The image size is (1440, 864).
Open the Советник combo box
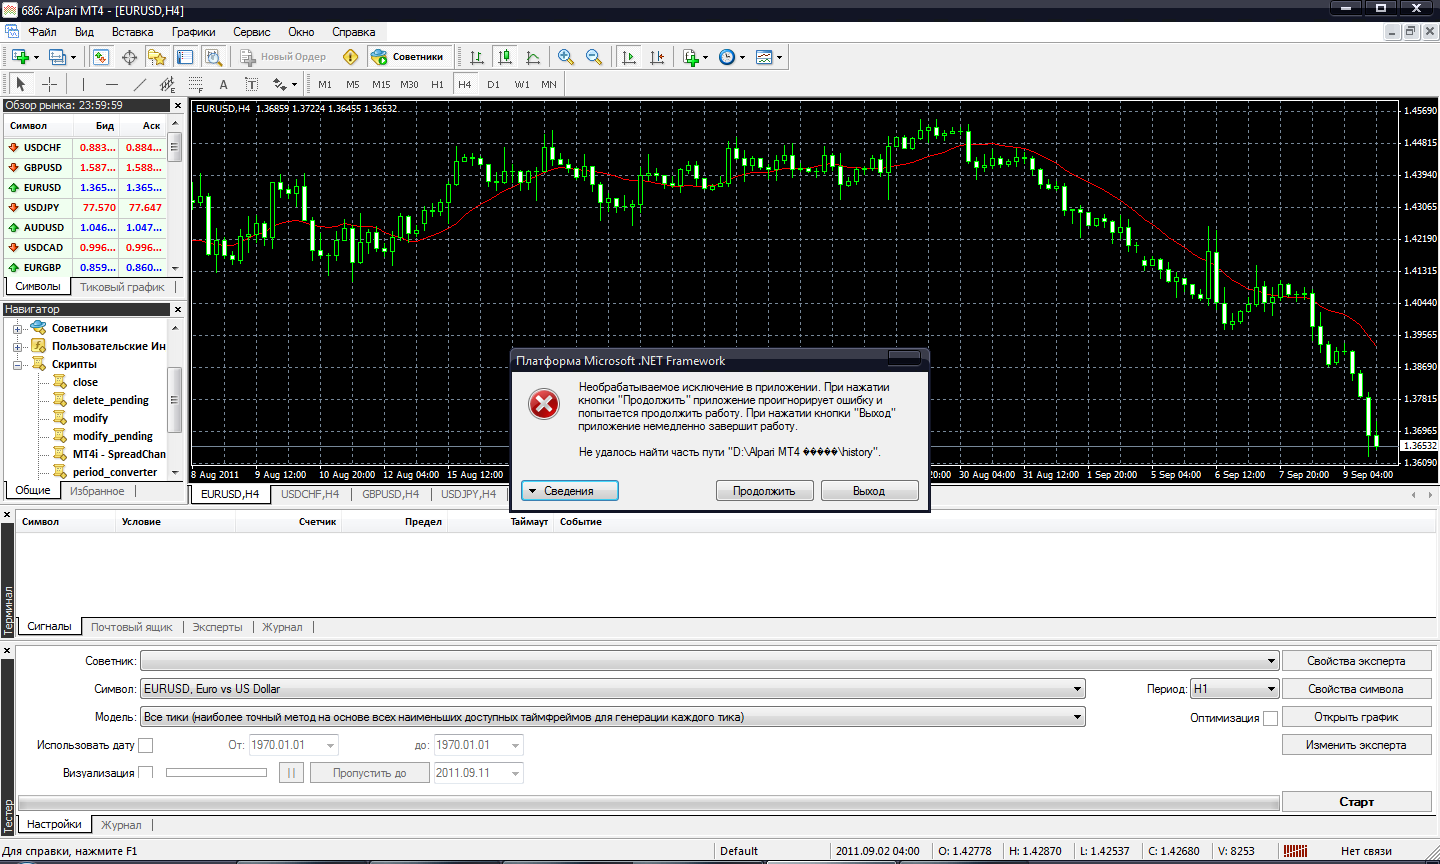[710, 661]
